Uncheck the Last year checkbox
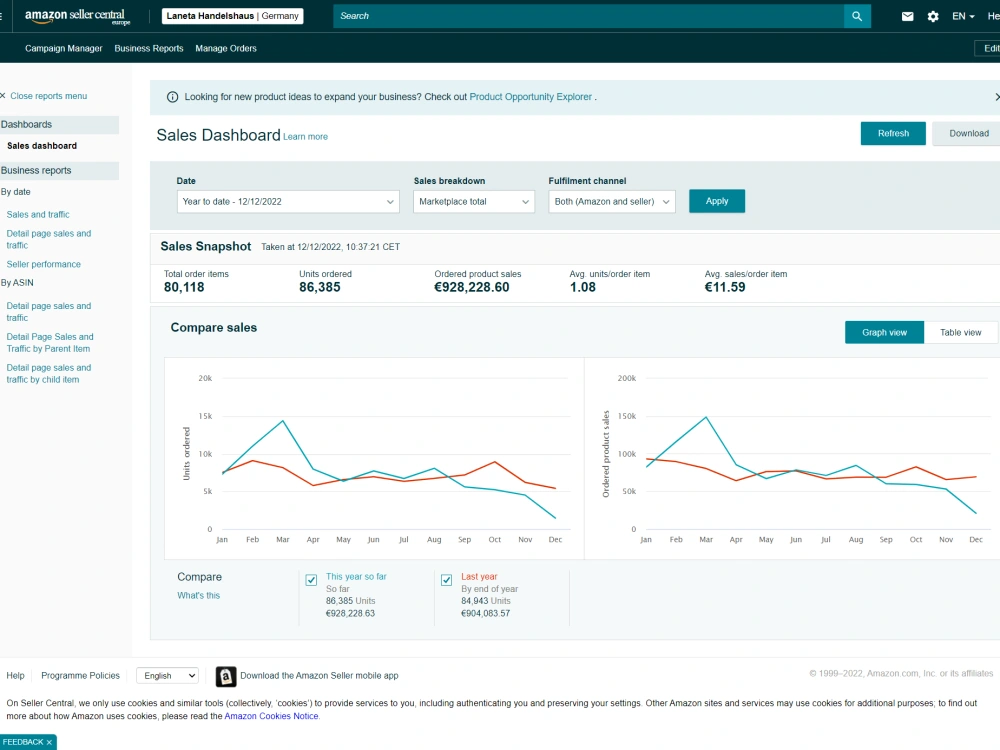The image size is (1000, 750). click(x=446, y=580)
